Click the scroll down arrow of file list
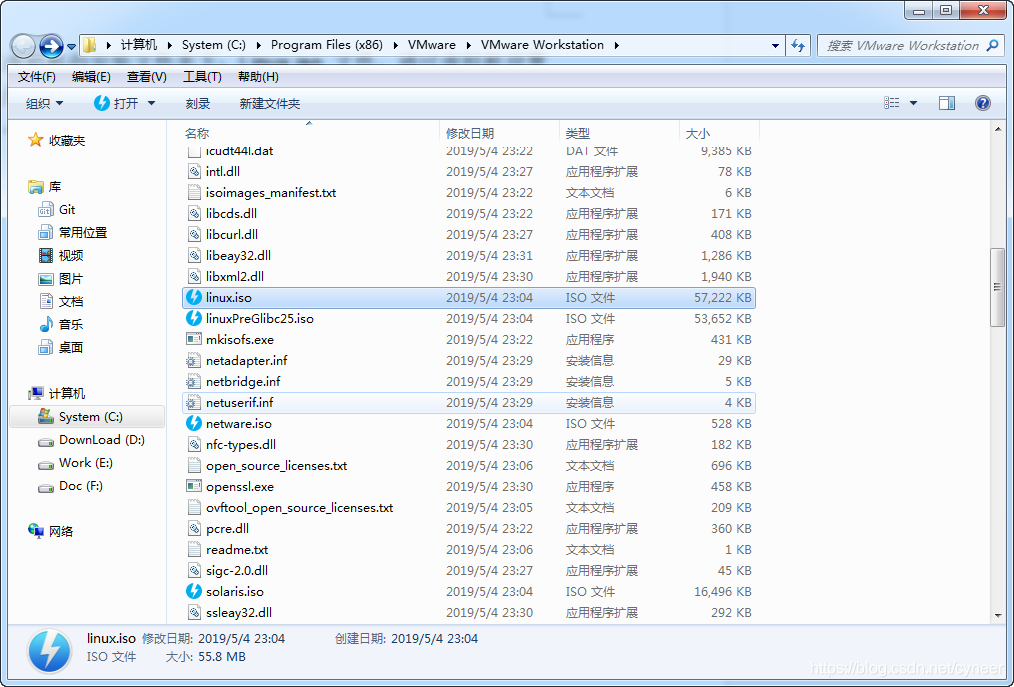Screen dimensions: 1014x687 997,615
